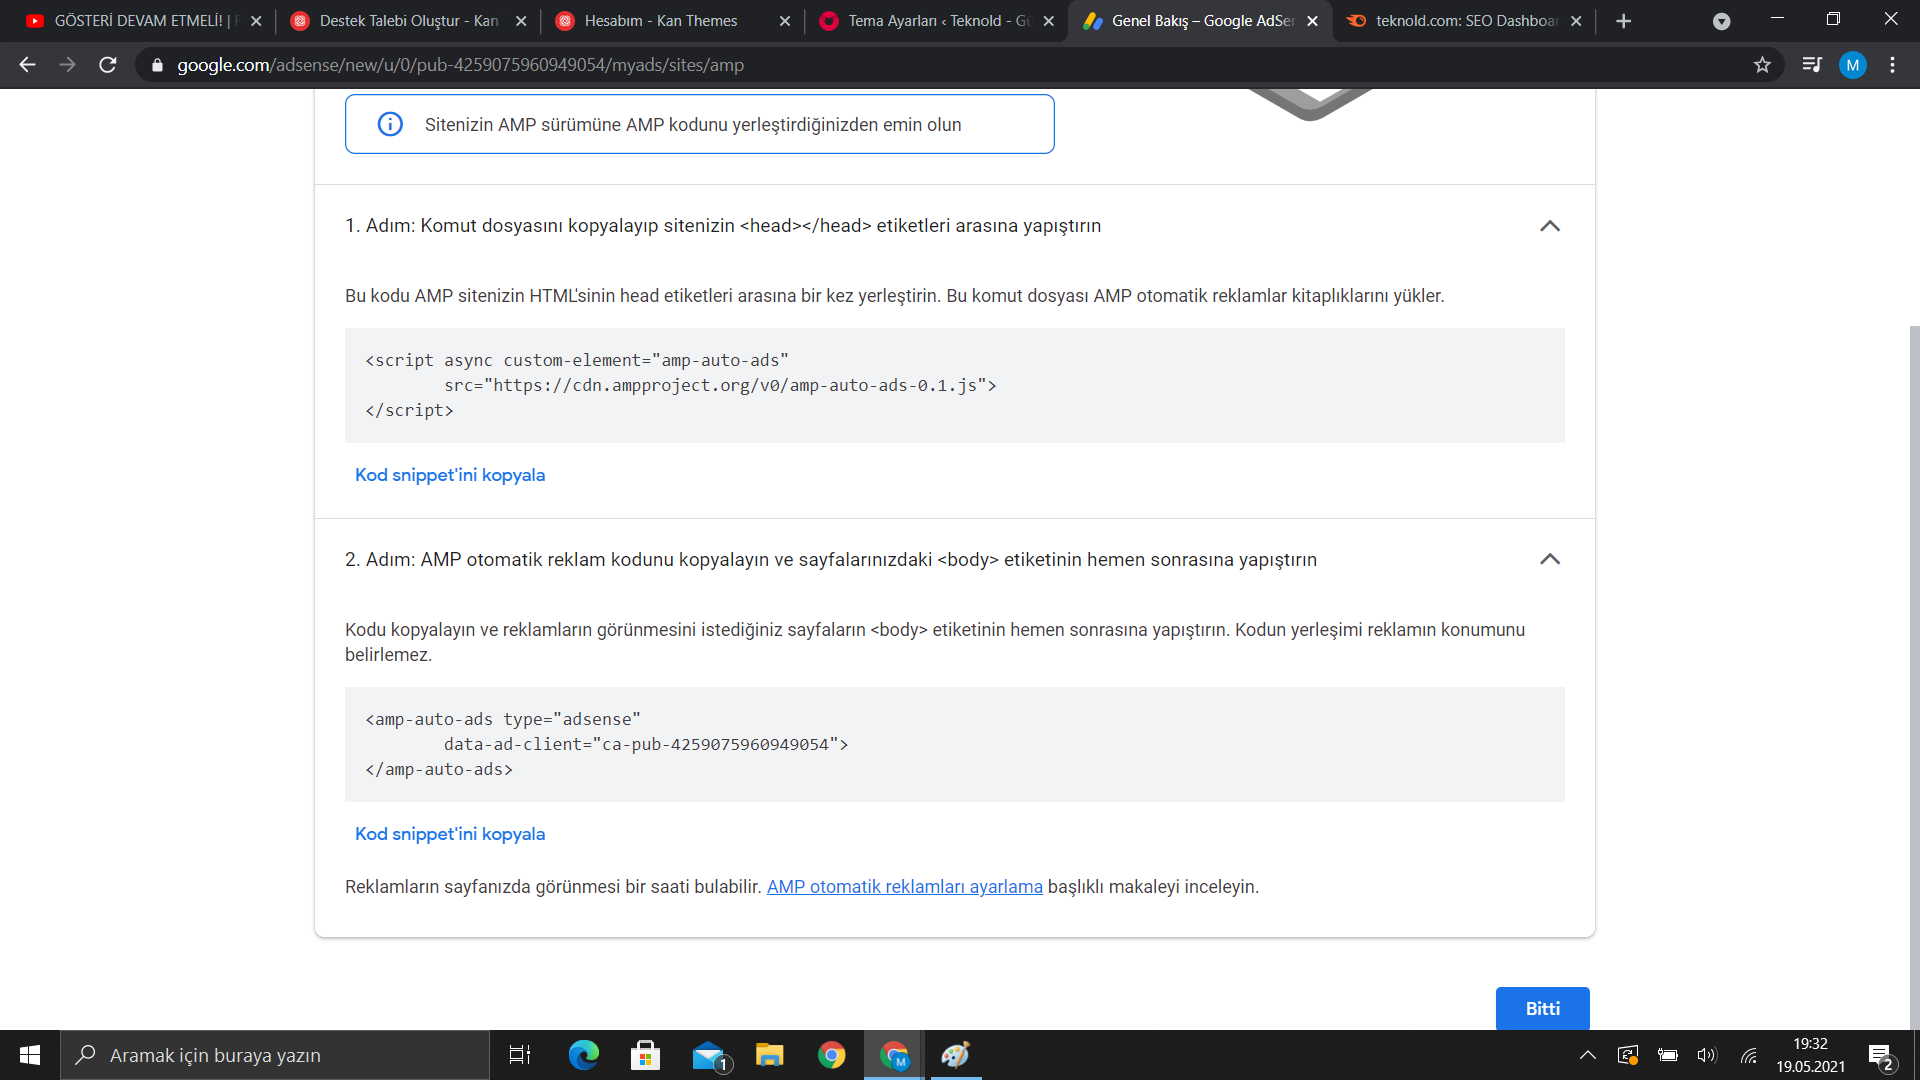
Task: Reload the AdSense page
Action: click(x=108, y=65)
